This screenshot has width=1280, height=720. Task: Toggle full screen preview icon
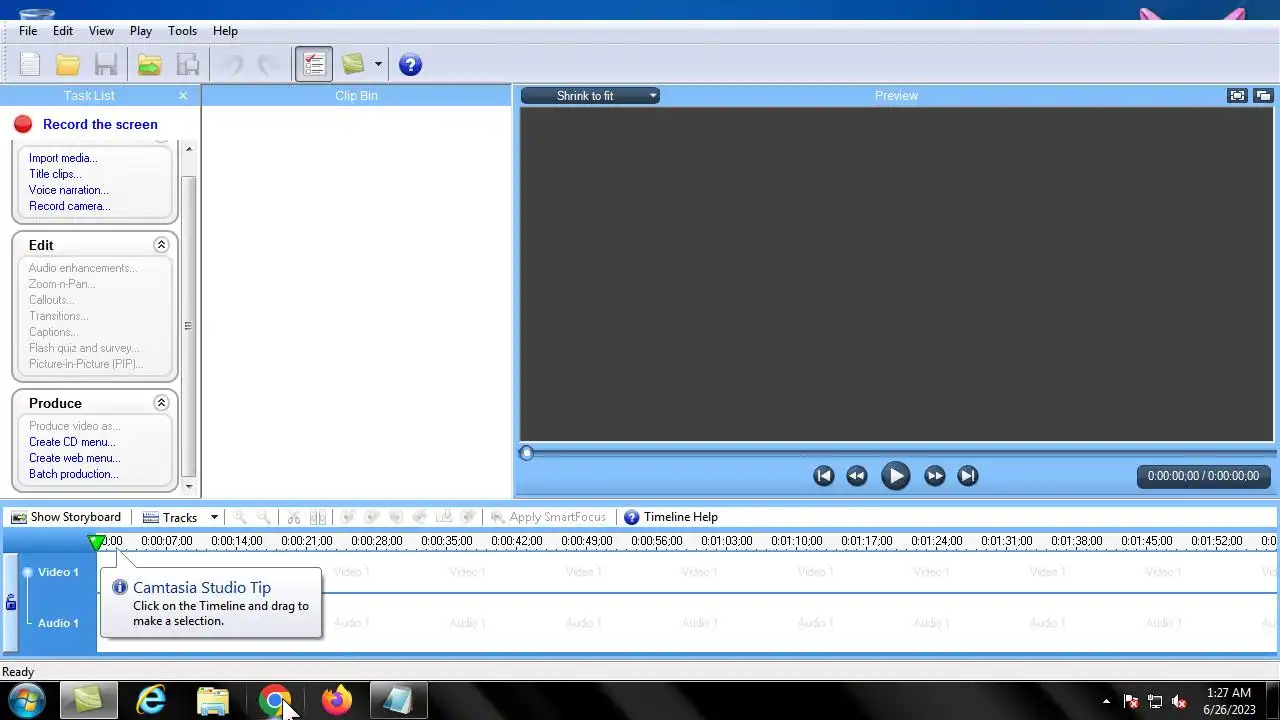click(x=1238, y=96)
